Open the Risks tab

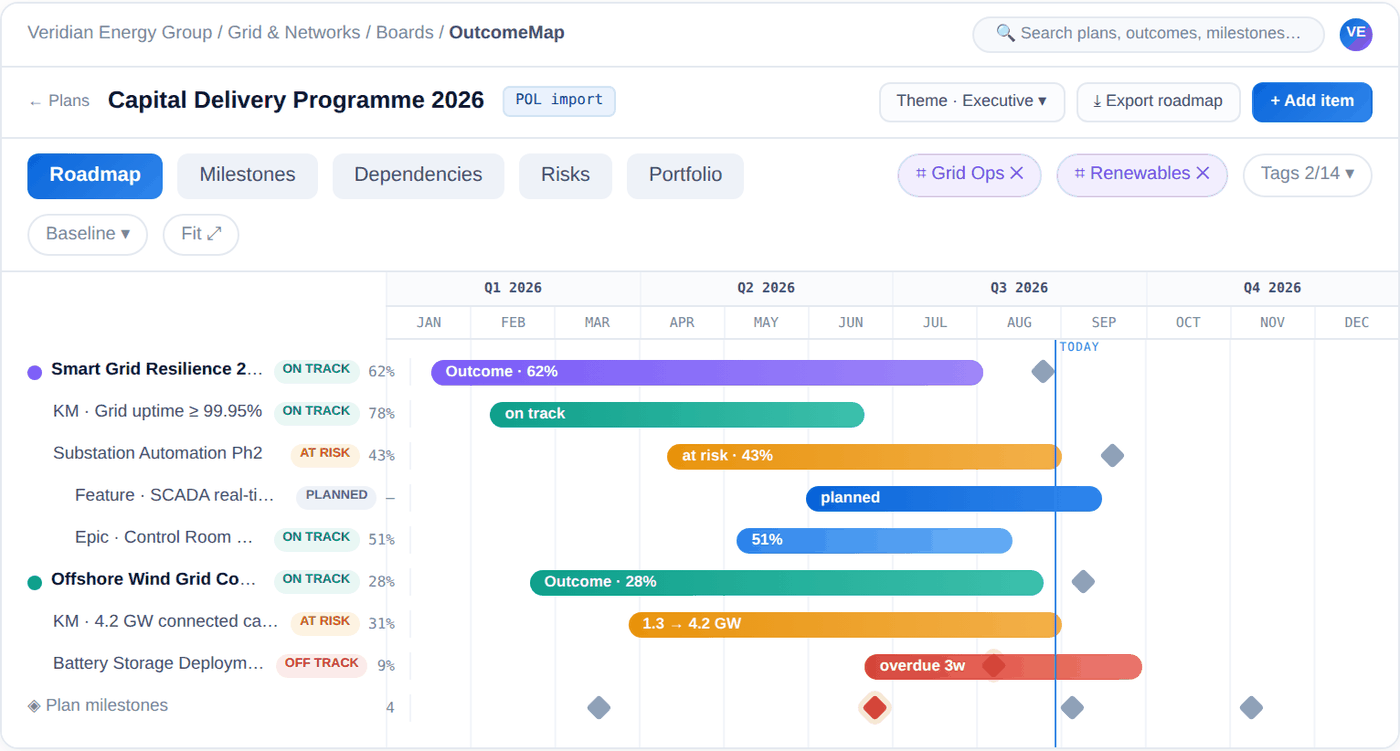[x=565, y=175]
